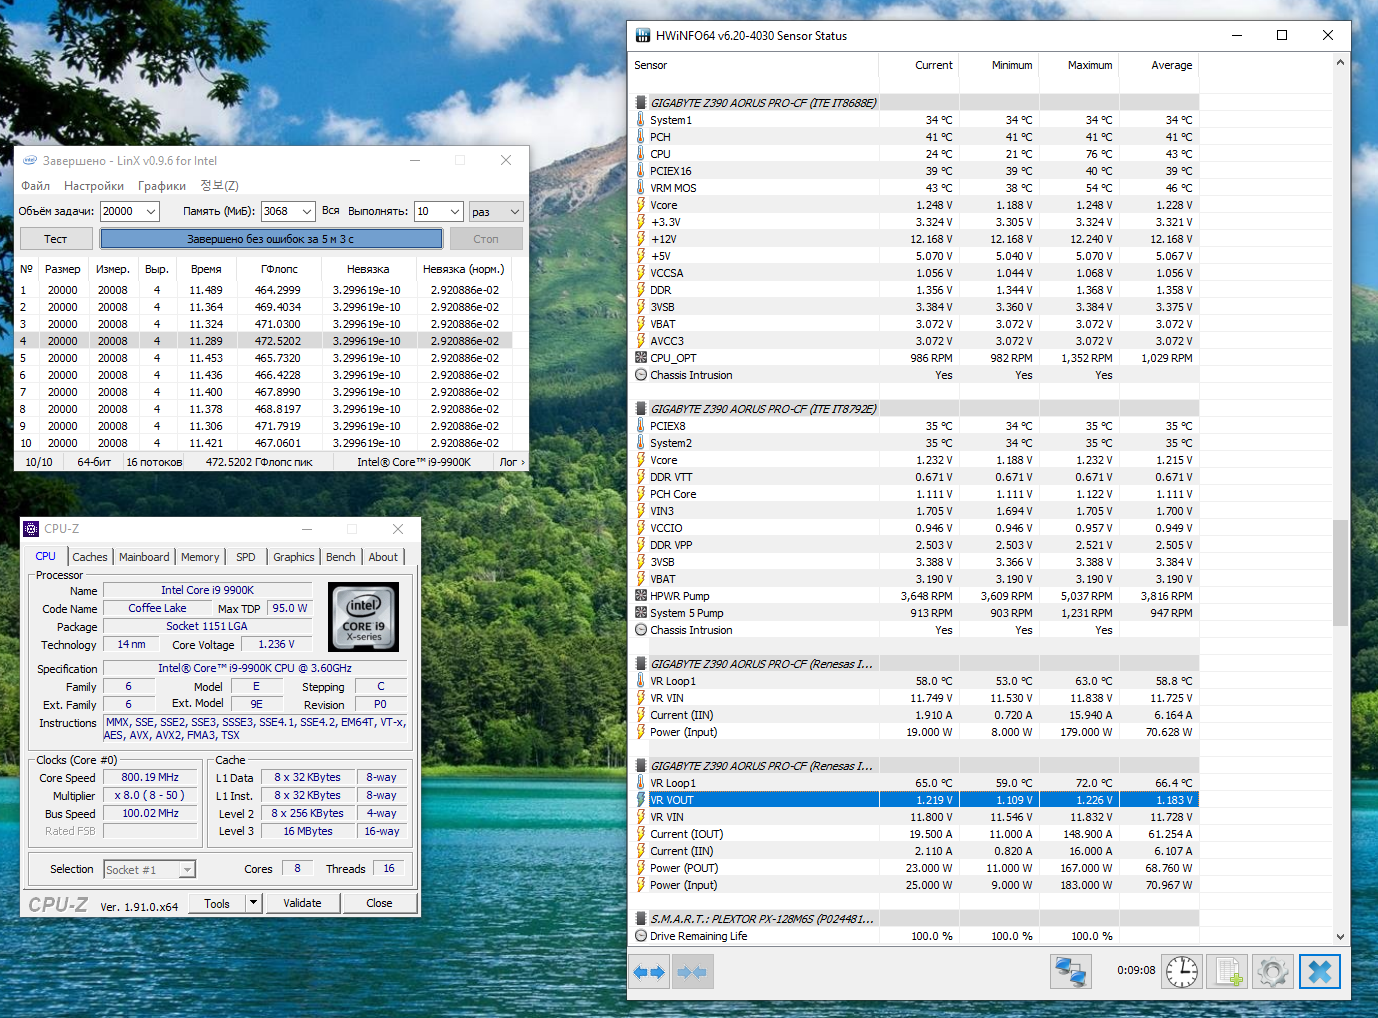Click the Тест button in LinX
The image size is (1378, 1018).
[x=56, y=239]
